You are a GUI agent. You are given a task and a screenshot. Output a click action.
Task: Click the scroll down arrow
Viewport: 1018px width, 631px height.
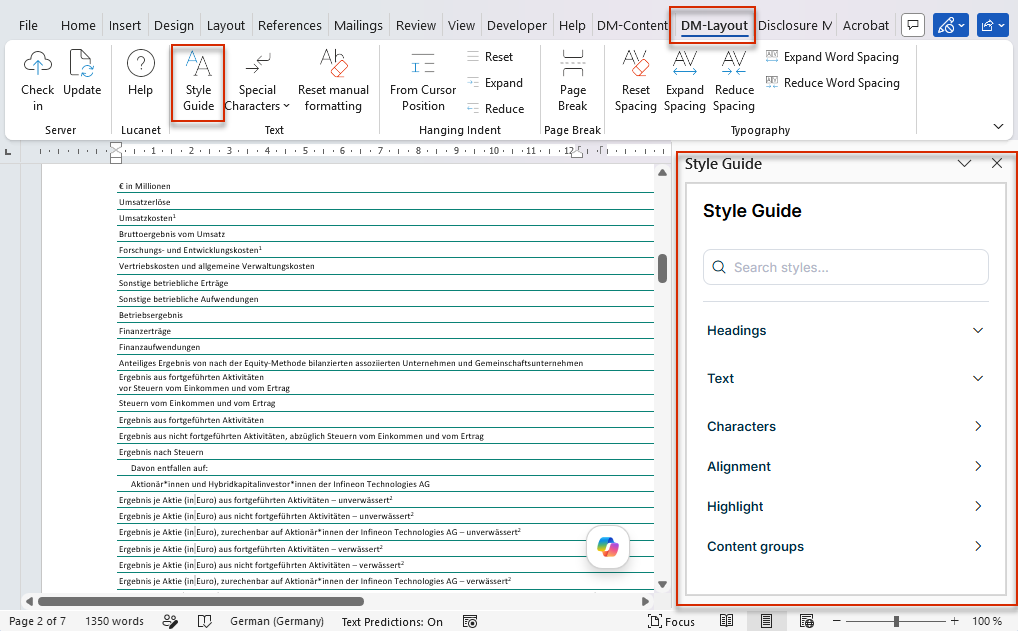(x=662, y=584)
